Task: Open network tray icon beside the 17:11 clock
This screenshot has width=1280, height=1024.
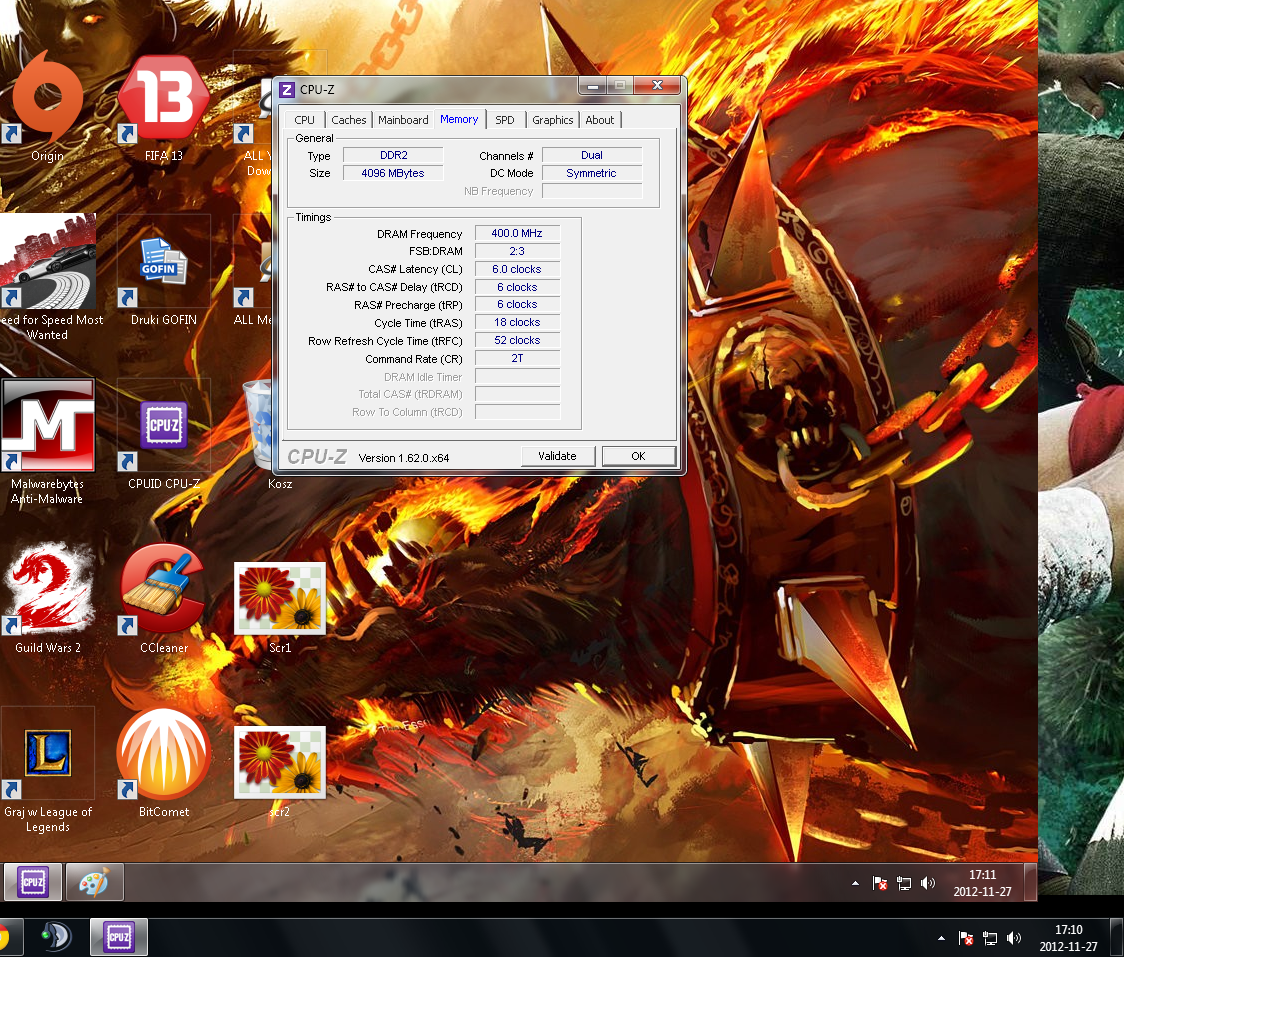Action: [904, 883]
